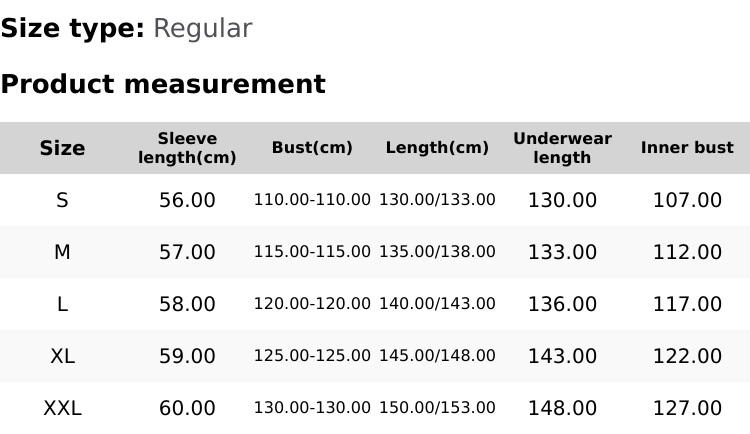750x434 pixels.
Task: Click underwear length value 143.00
Action: 562,356
